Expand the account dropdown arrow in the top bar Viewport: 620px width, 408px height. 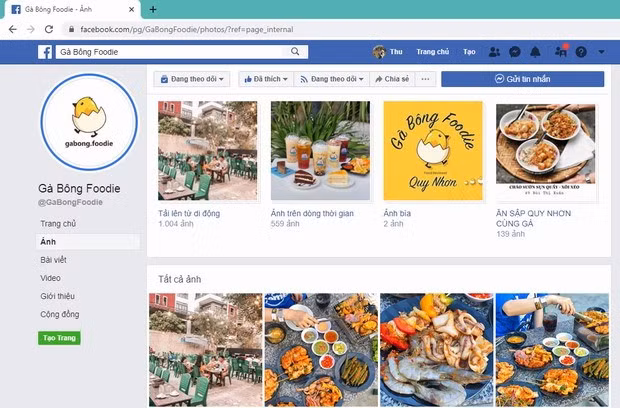tap(601, 52)
